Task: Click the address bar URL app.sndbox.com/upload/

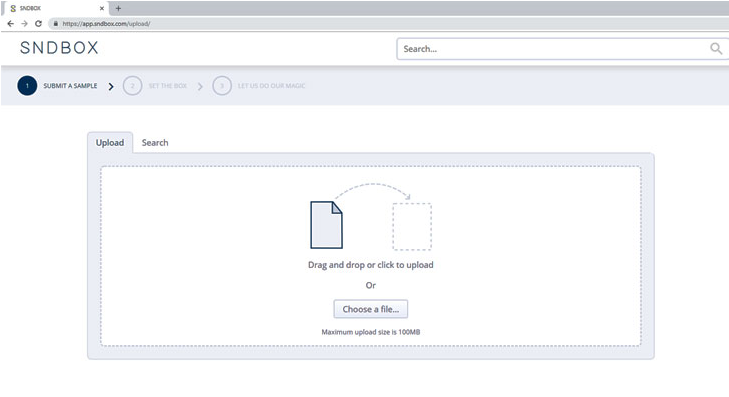Action: tap(106, 24)
